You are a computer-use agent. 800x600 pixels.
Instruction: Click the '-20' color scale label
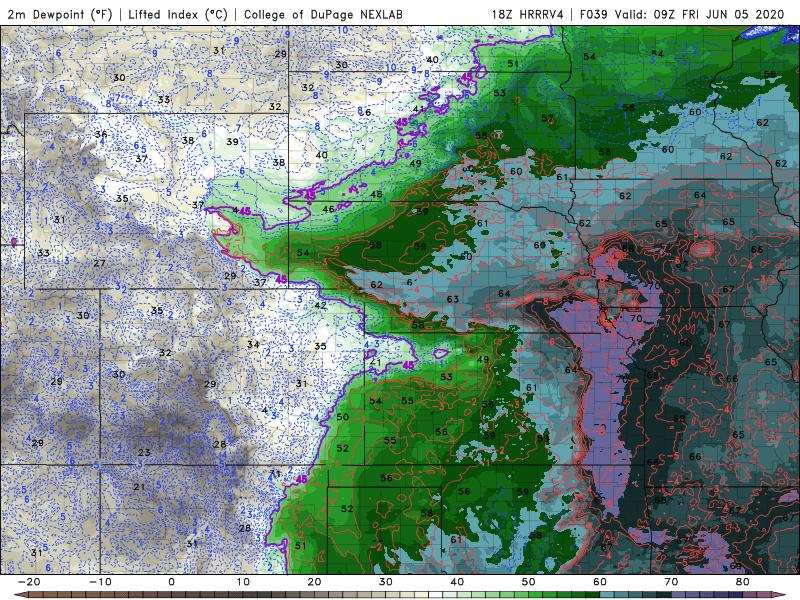29,582
